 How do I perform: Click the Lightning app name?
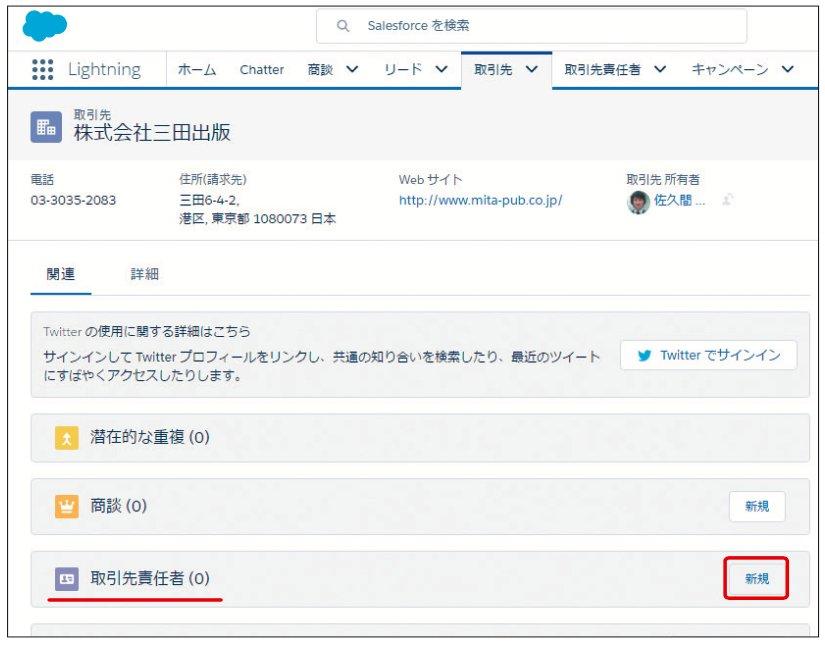click(104, 69)
